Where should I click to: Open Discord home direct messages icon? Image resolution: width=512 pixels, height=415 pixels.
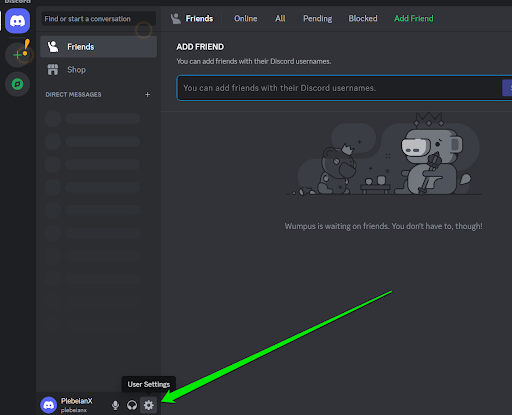coord(17,21)
